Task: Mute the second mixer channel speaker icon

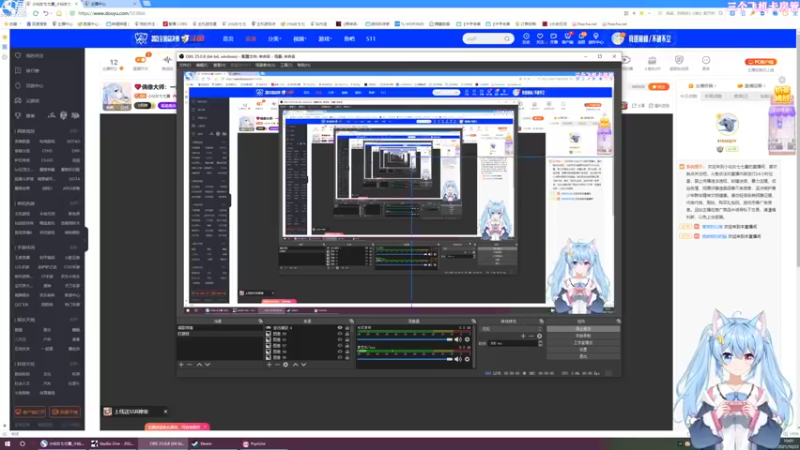Action: 458,359
